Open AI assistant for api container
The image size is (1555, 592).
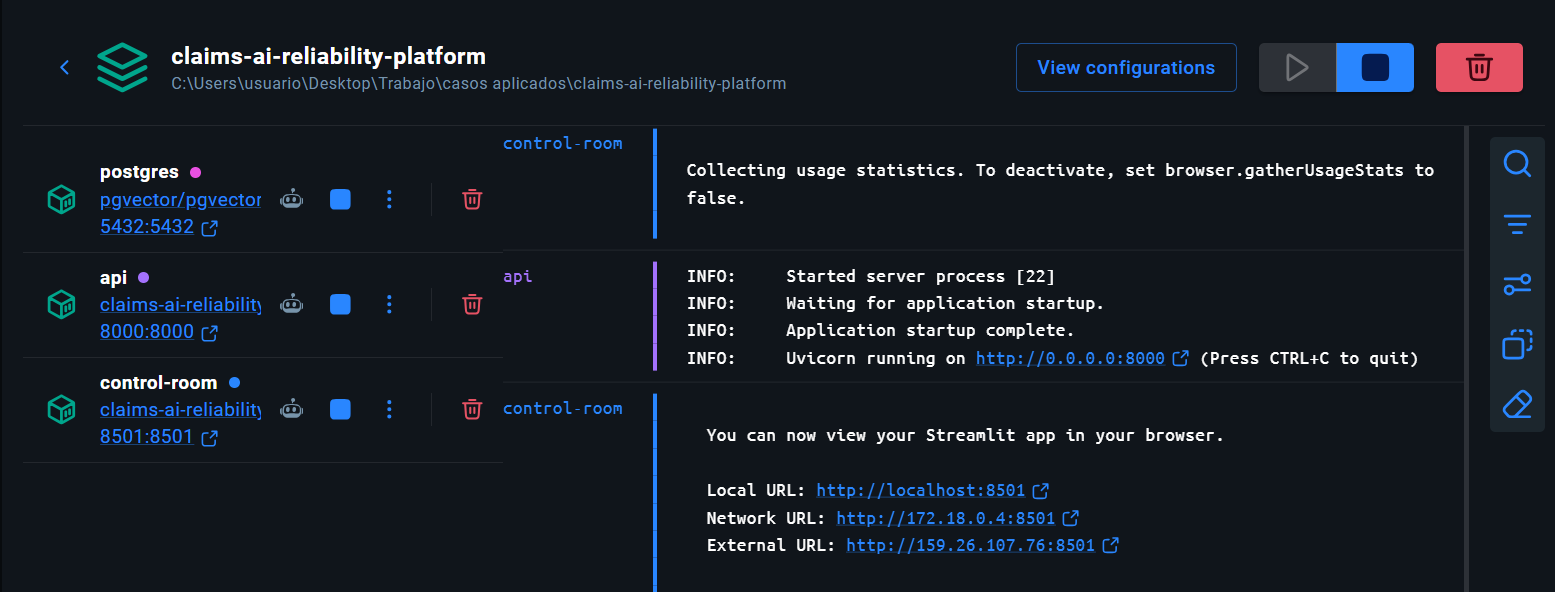291,304
